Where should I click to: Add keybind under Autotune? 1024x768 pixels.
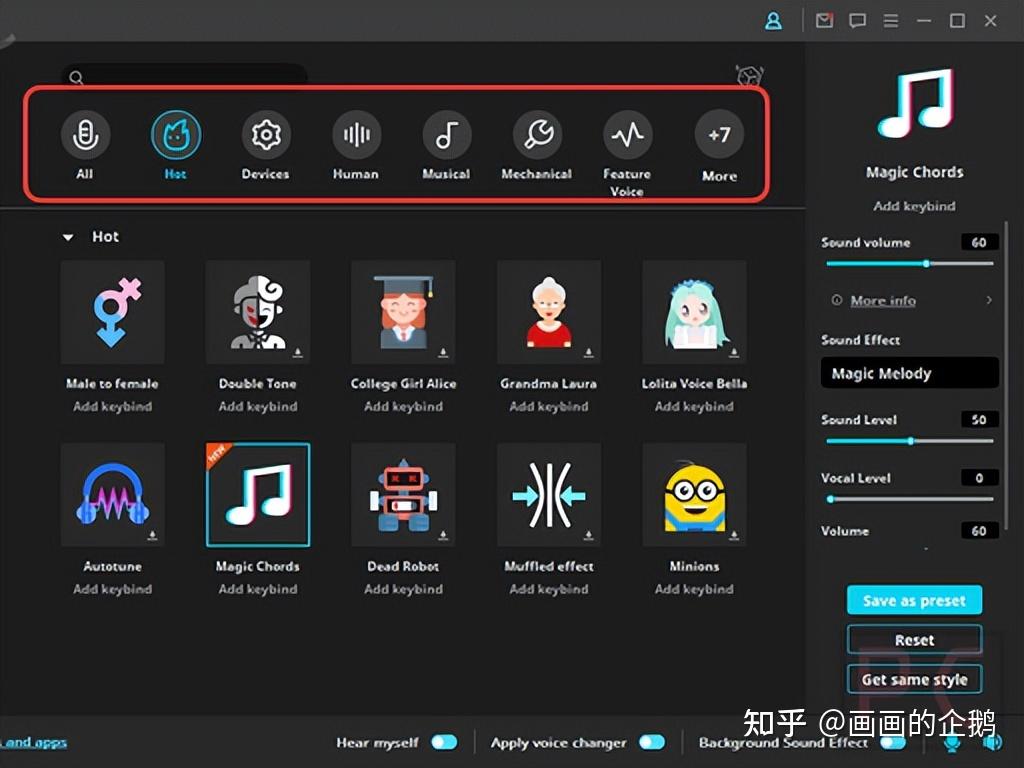(x=112, y=589)
